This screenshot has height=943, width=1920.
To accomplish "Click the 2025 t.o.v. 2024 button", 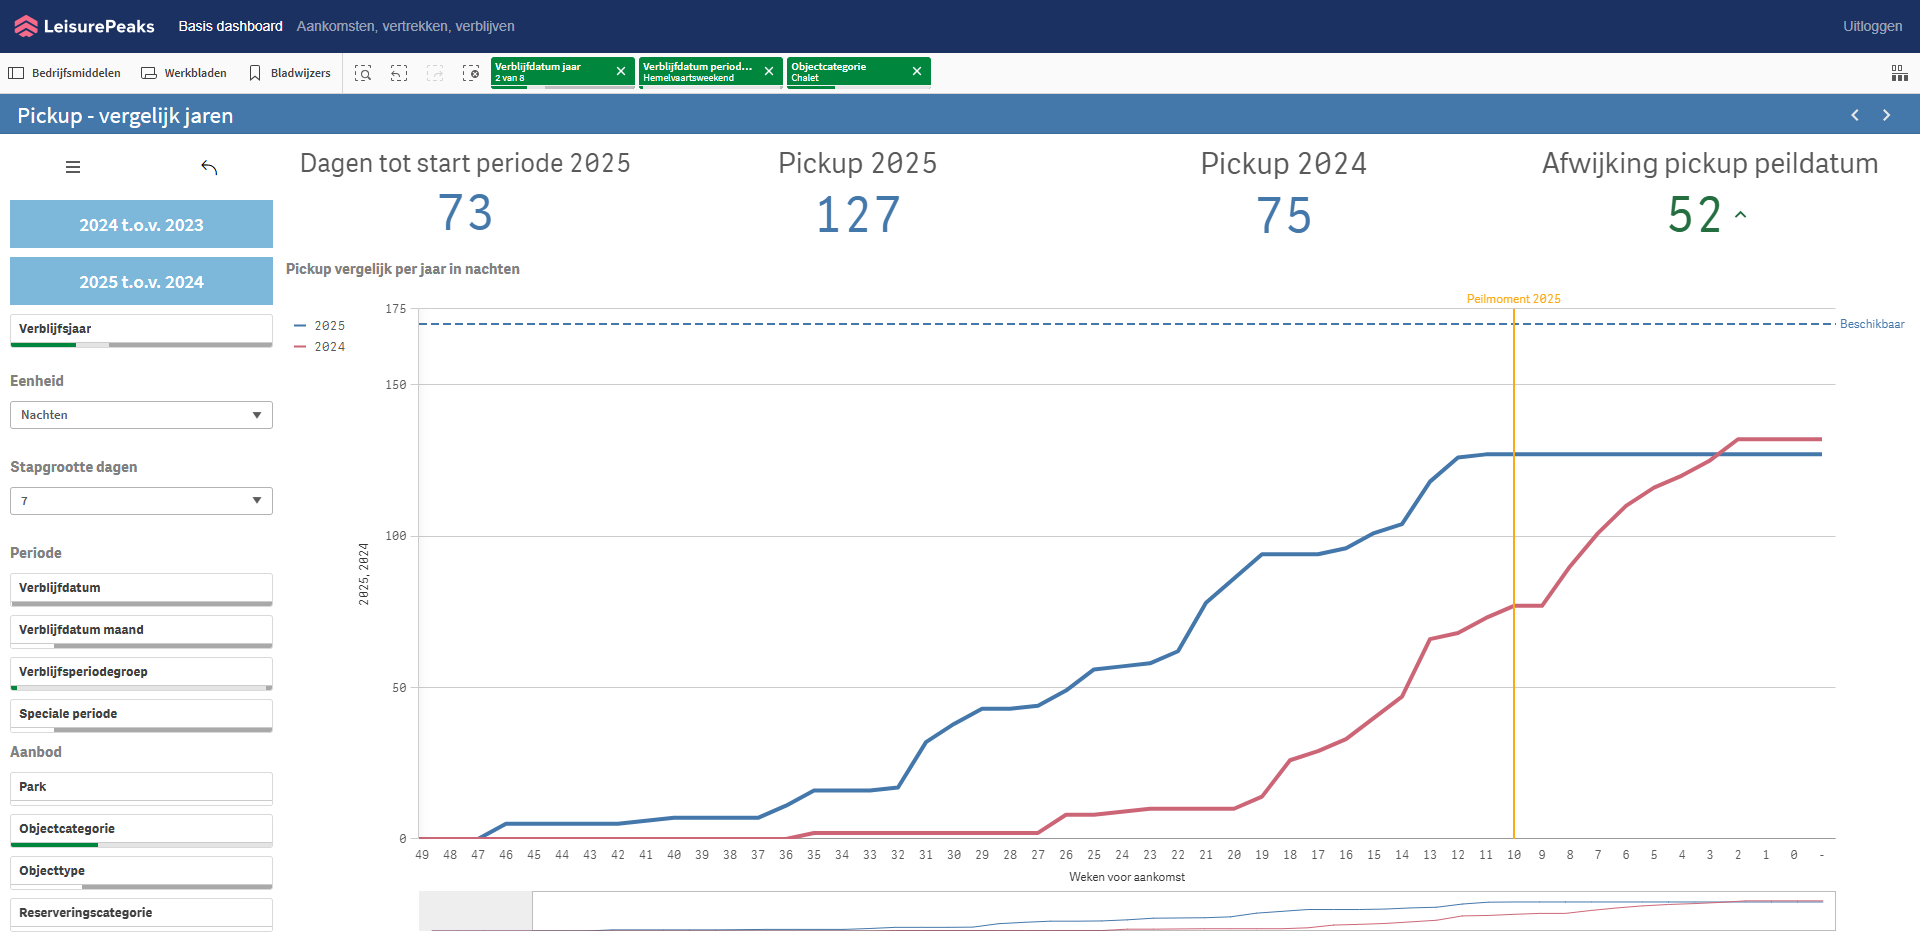I will (x=141, y=282).
